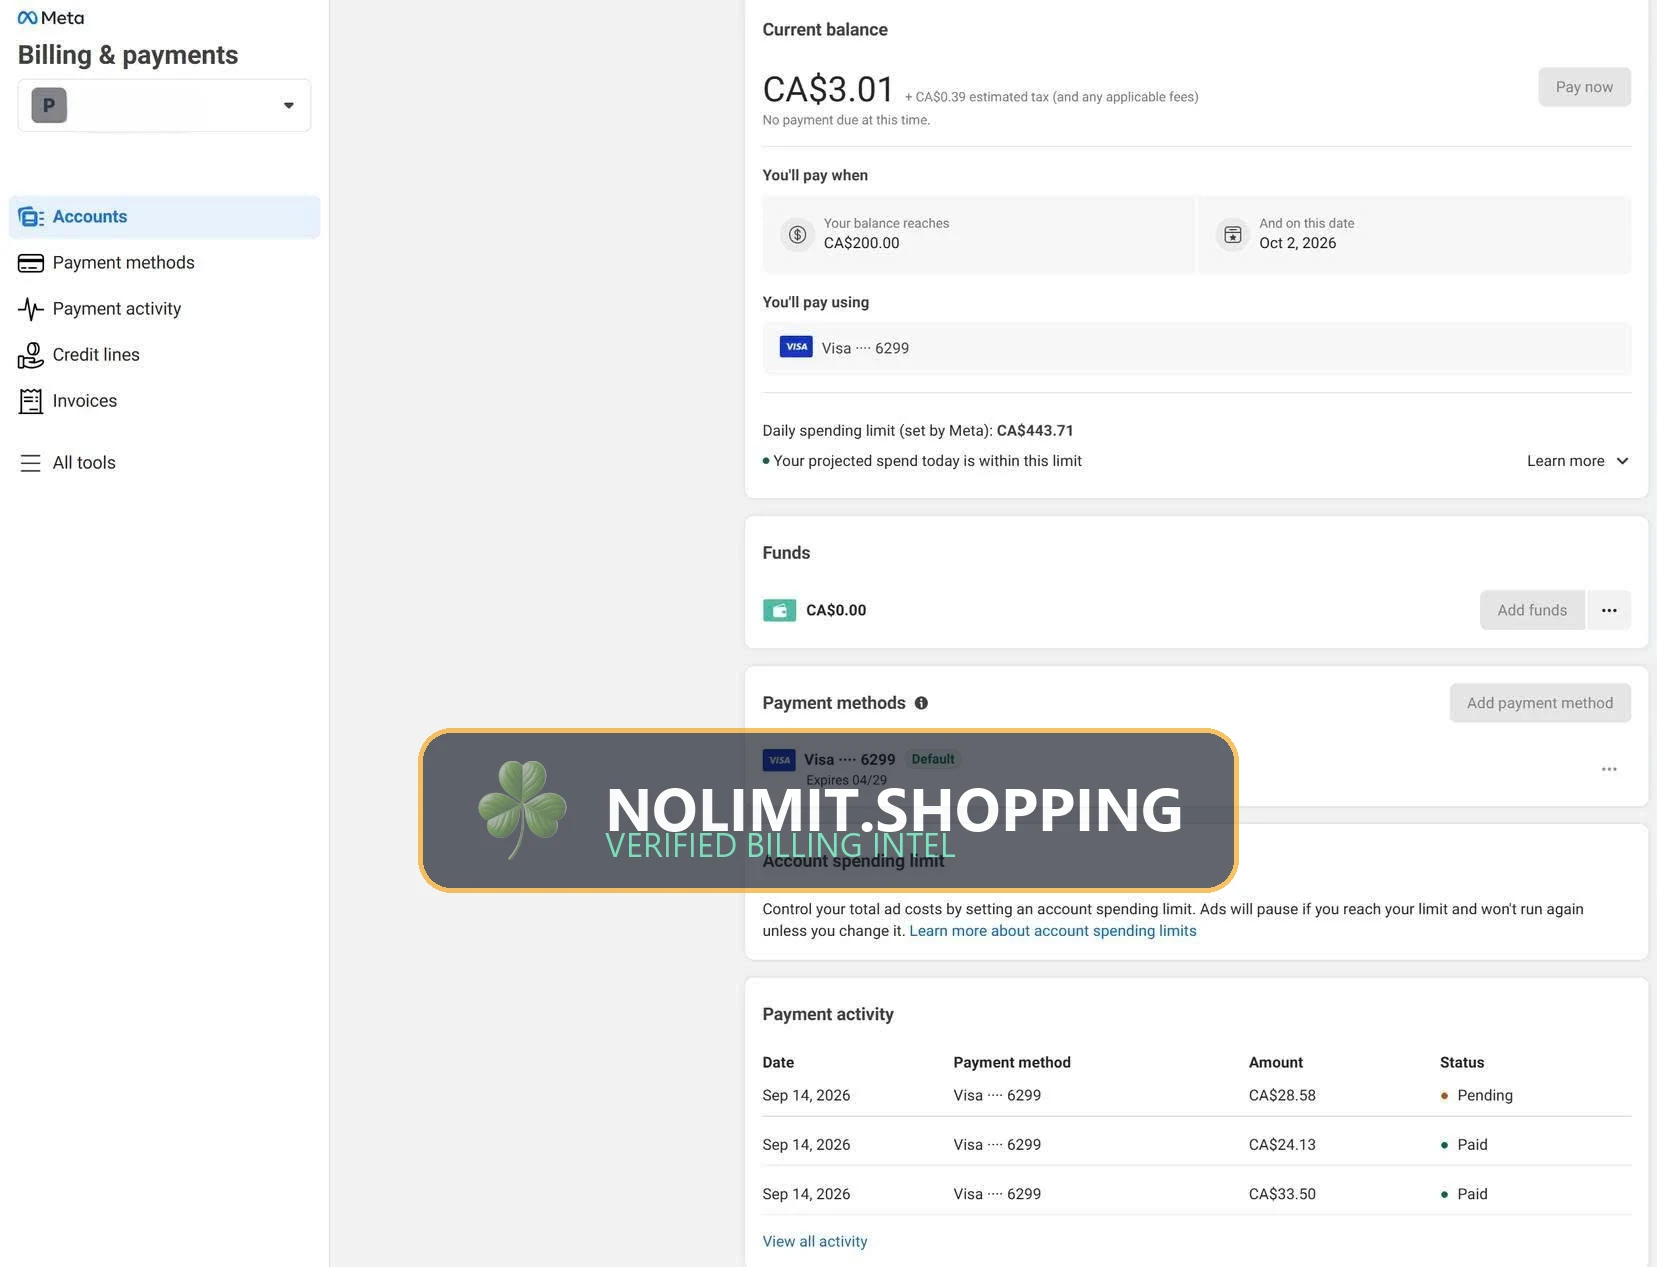This screenshot has width=1657, height=1267.
Task: Click the estimated tax note
Action: click(1051, 97)
